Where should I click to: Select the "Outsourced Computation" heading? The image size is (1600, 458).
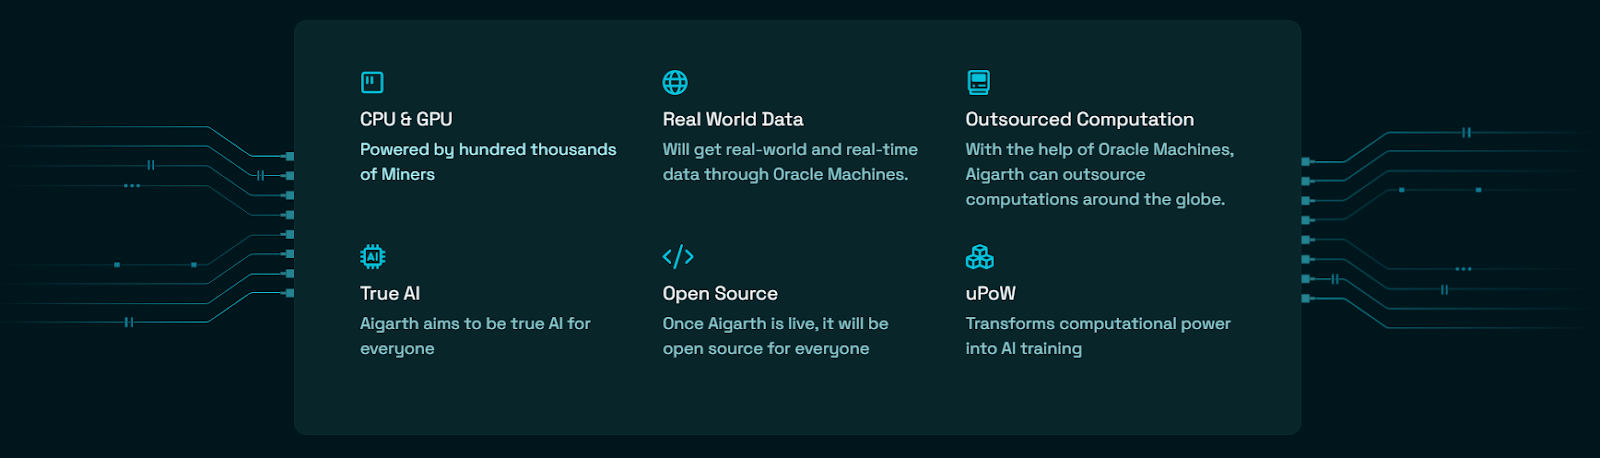[x=1080, y=119]
